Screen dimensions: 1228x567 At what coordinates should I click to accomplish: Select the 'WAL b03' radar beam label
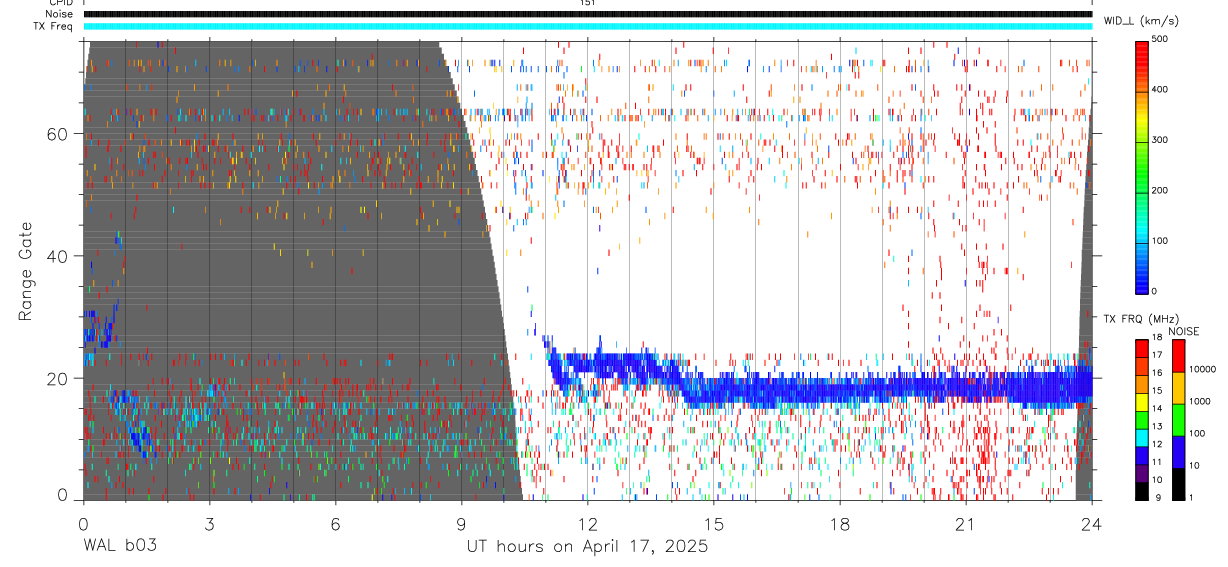[119, 546]
